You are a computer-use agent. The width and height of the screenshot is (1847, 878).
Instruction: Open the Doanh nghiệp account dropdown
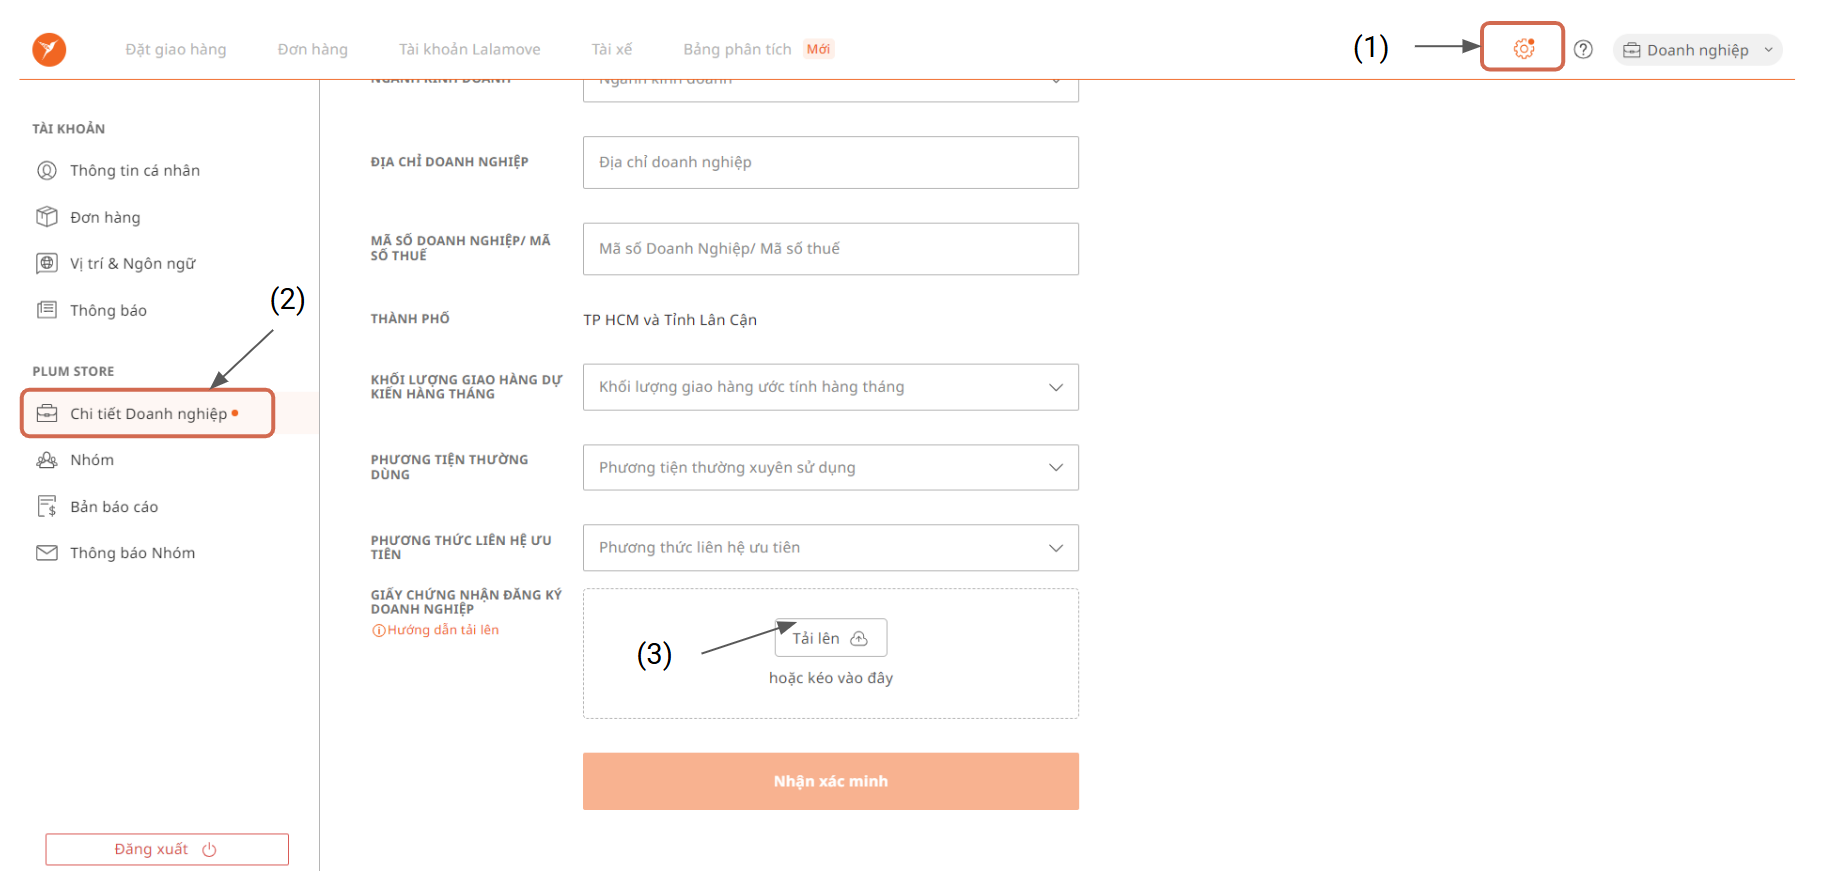point(1697,50)
